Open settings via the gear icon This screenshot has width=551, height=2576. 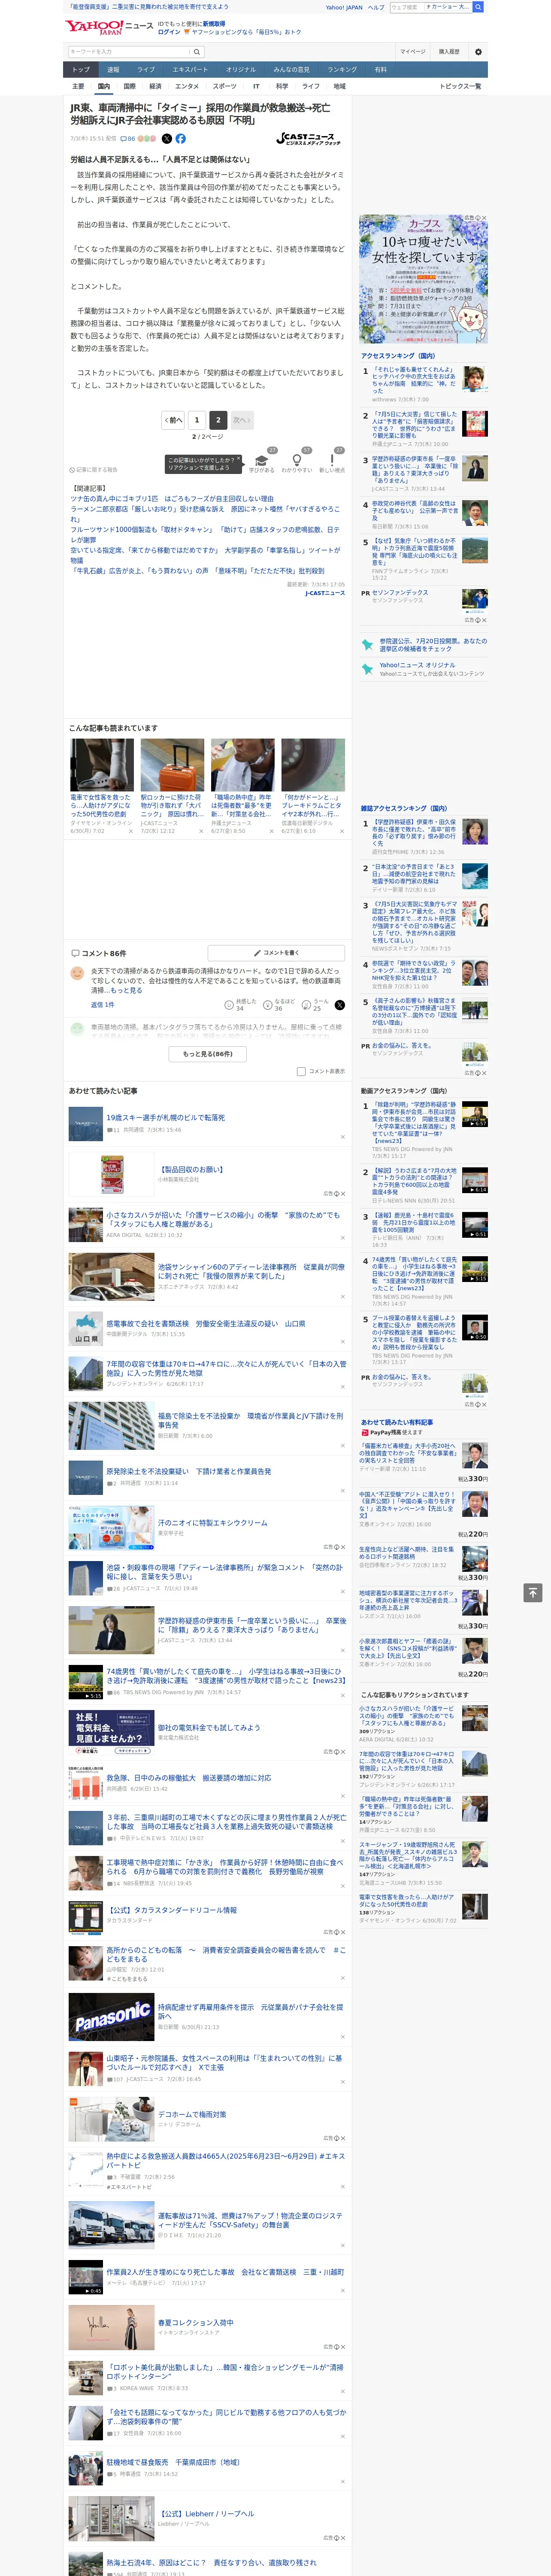[x=478, y=52]
